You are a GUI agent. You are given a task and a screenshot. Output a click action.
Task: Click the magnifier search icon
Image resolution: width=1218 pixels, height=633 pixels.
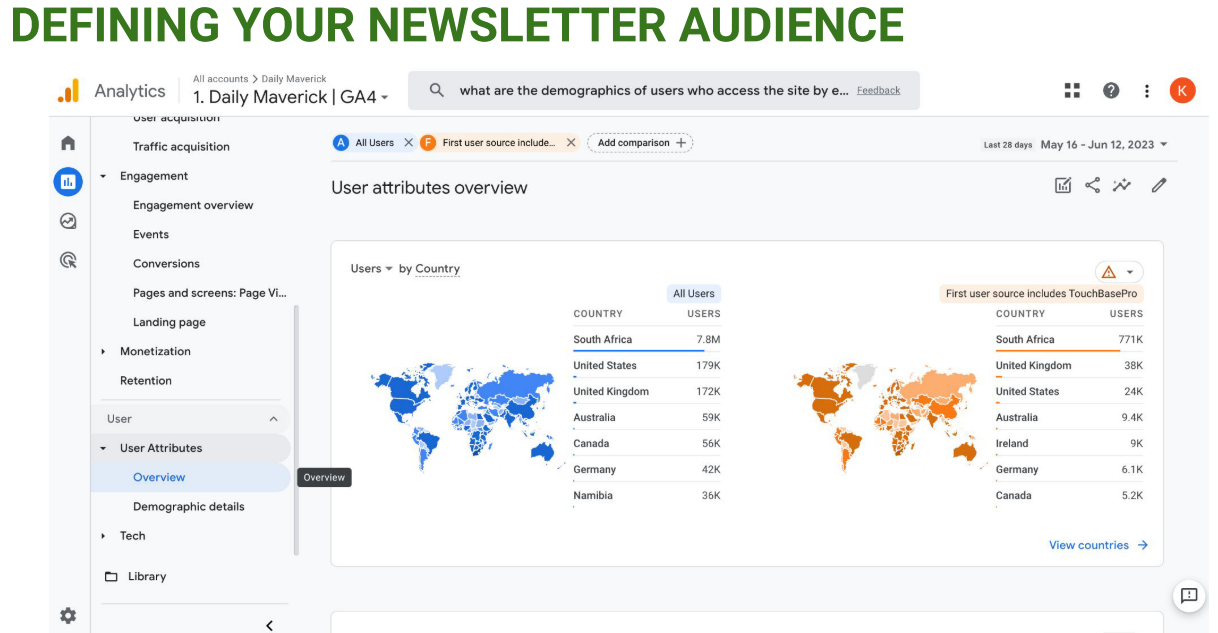coord(436,90)
